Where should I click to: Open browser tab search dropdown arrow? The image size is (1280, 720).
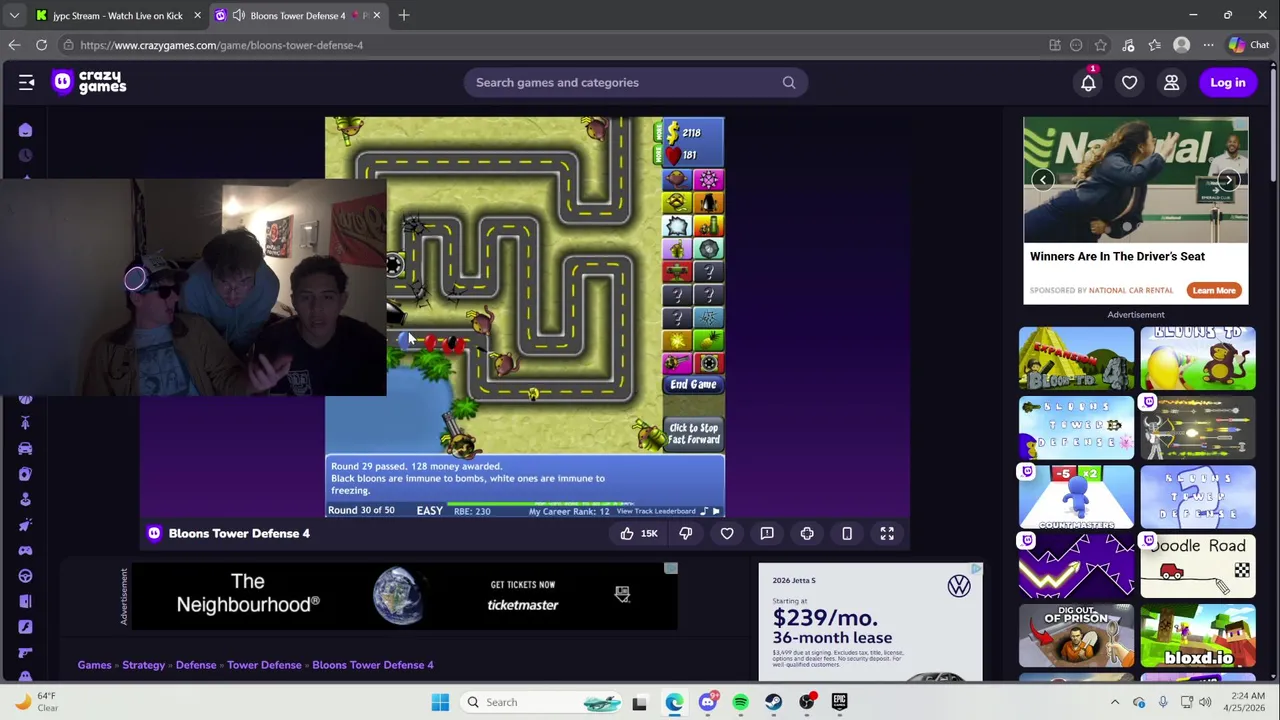pos(14,15)
